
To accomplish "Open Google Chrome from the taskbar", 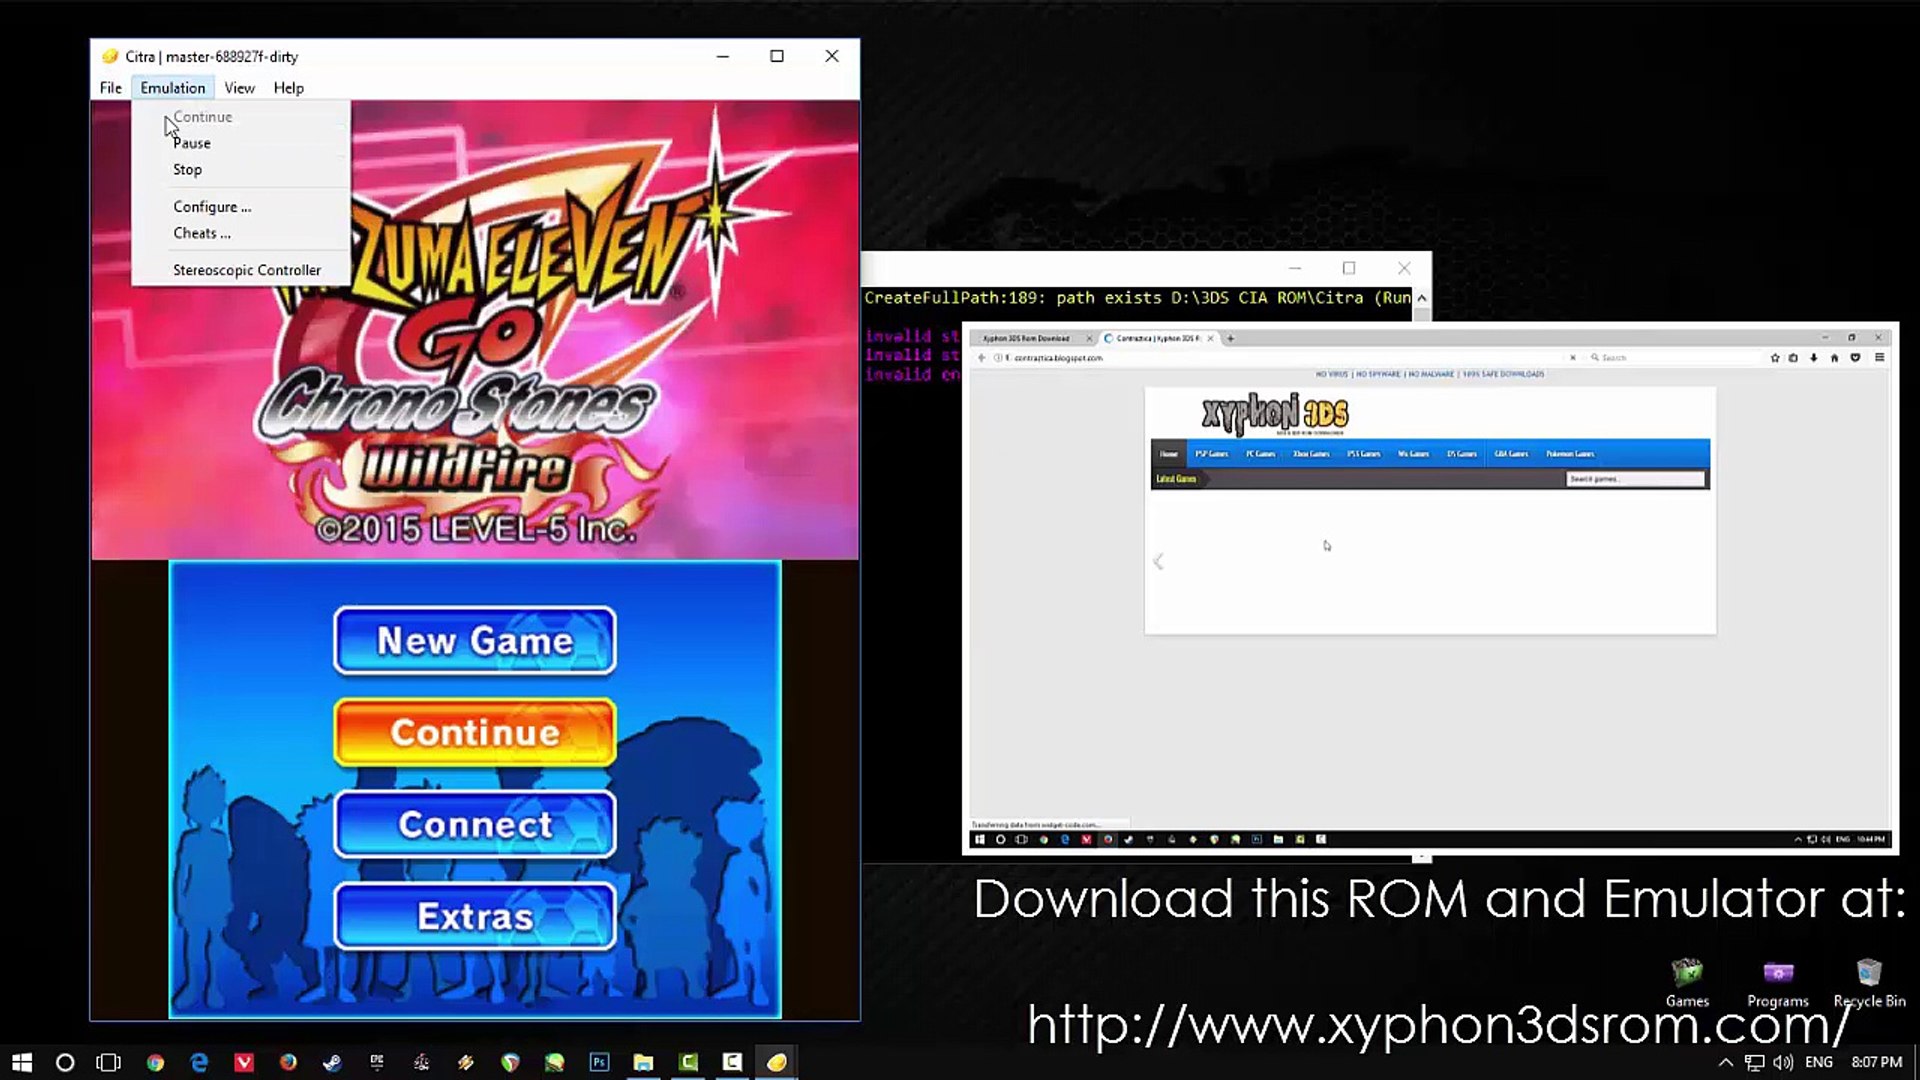I will 155,1062.
